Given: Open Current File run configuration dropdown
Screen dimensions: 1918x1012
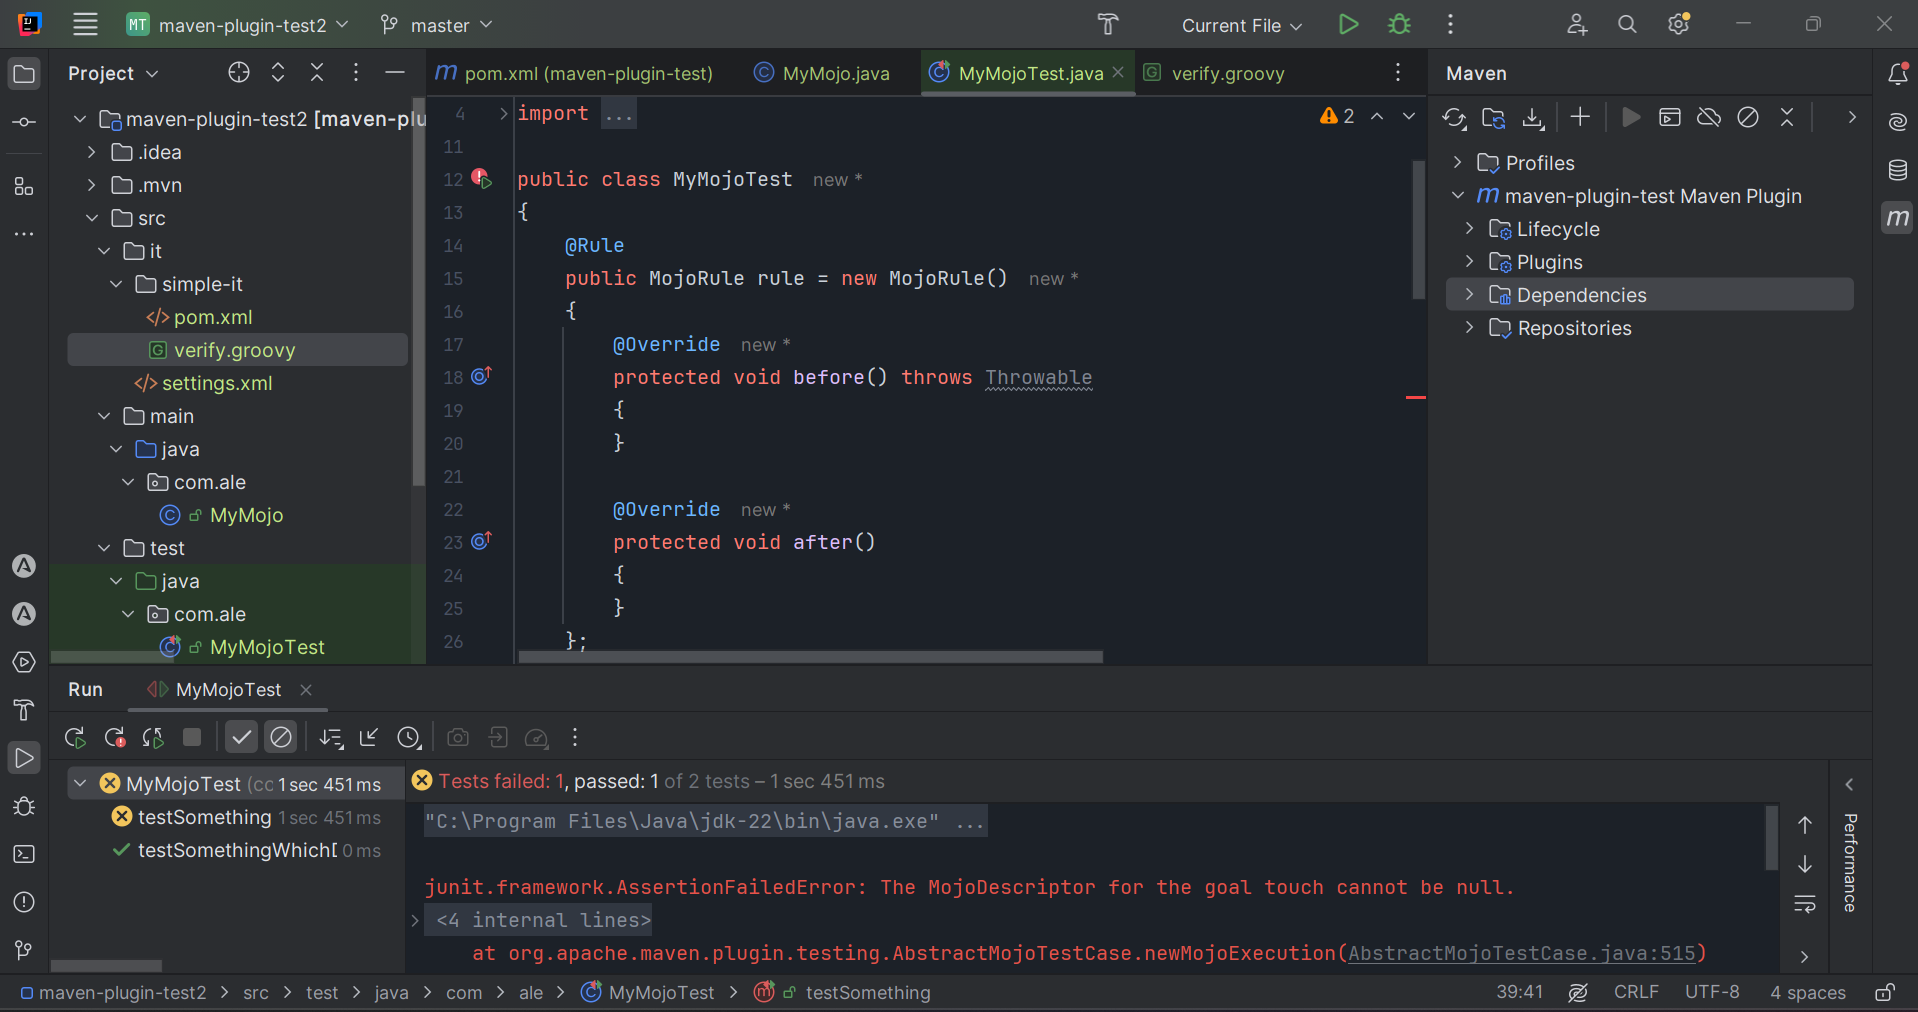Looking at the screenshot, I should pos(1241,25).
